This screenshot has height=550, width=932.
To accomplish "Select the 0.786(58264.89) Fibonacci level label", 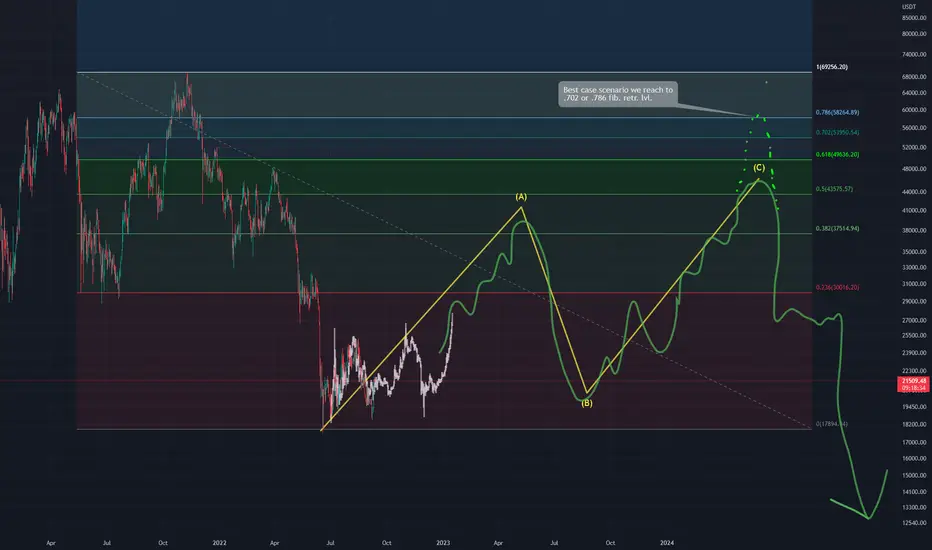I will click(x=837, y=112).
